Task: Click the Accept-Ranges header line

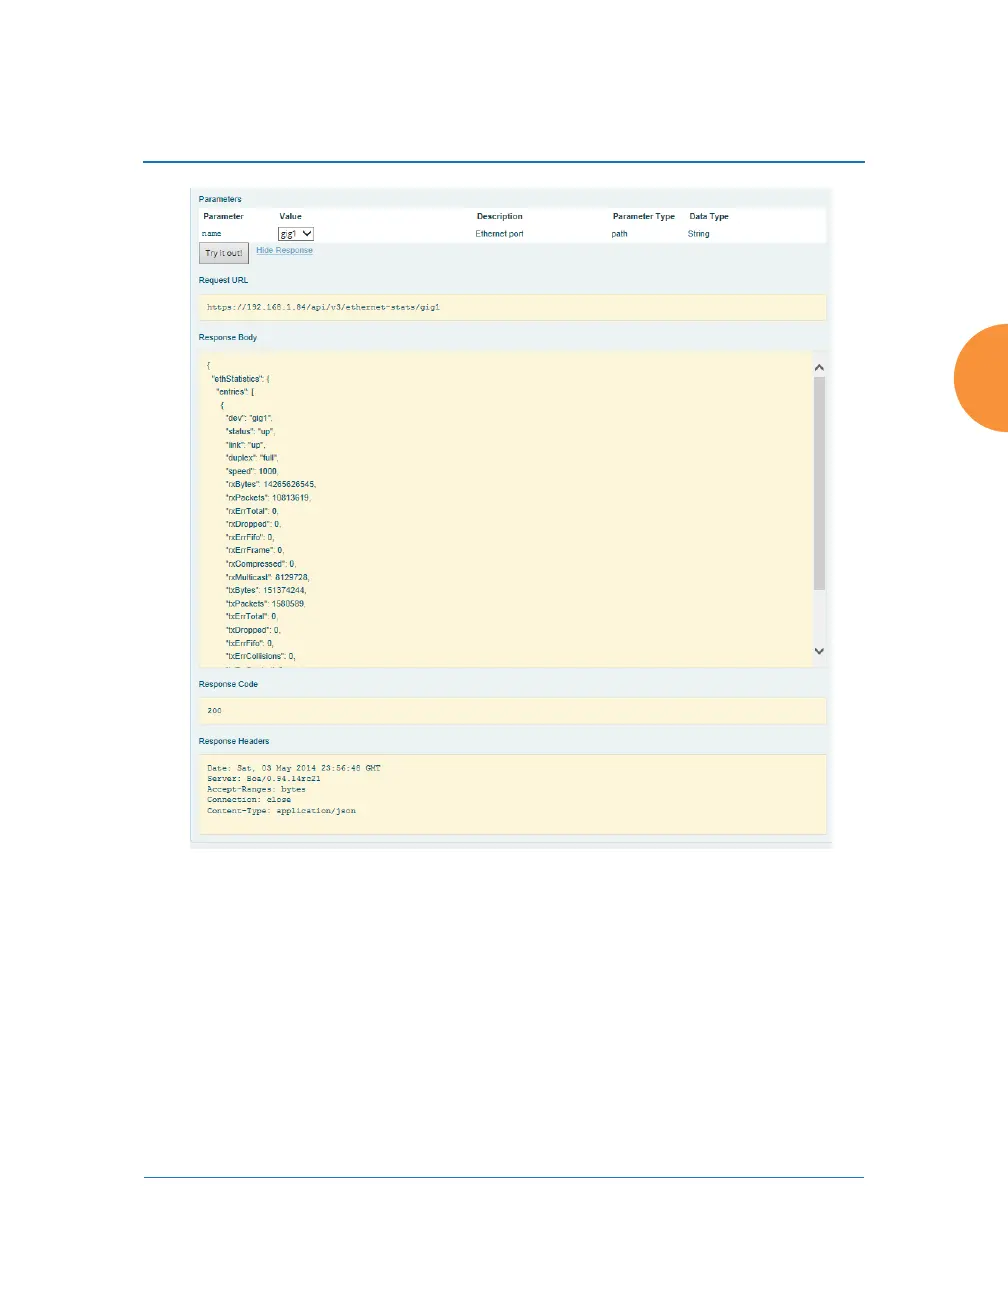Action: [x=257, y=790]
